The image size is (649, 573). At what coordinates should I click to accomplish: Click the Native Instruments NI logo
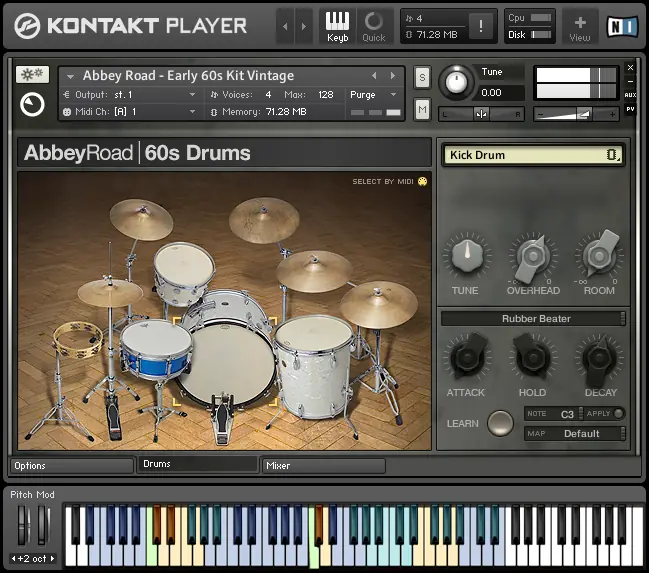tap(622, 26)
